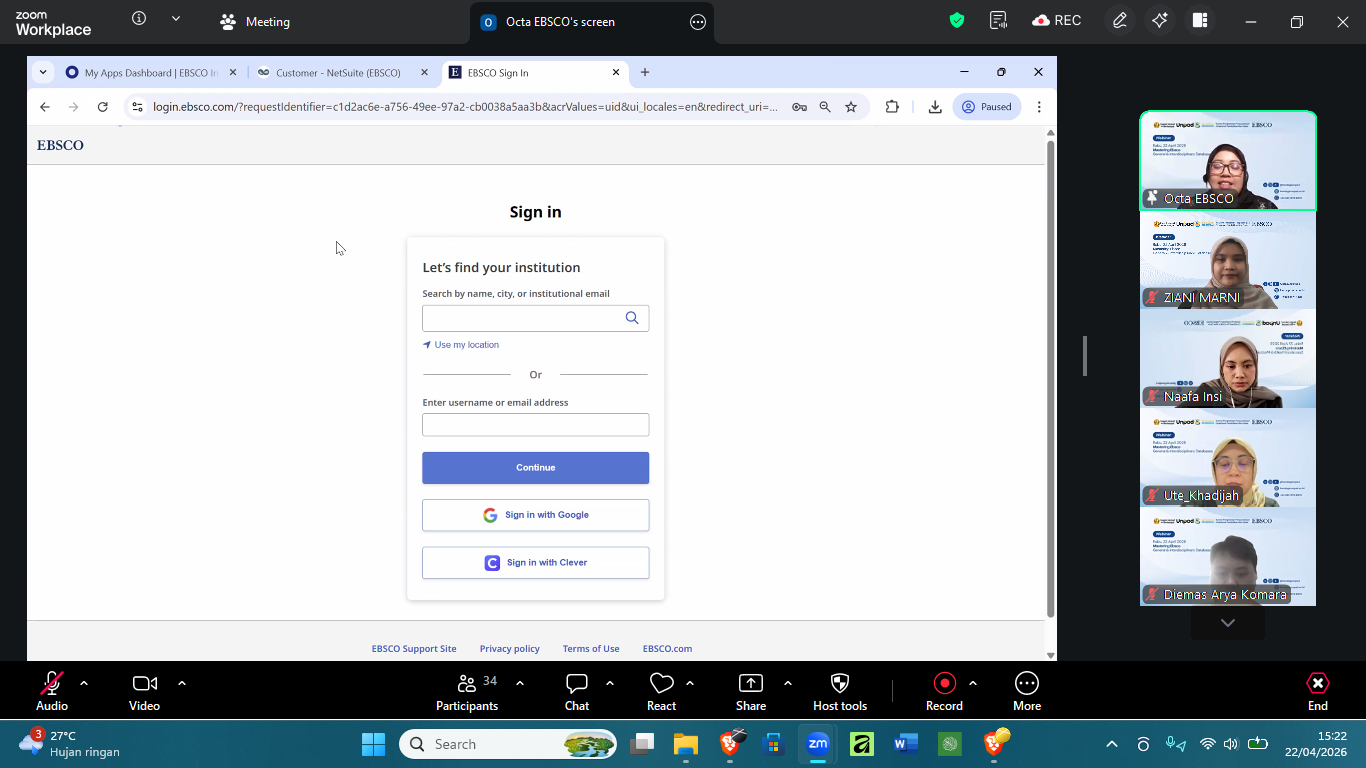Choose Sign in with Clever
The width and height of the screenshot is (1366, 768).
[535, 563]
